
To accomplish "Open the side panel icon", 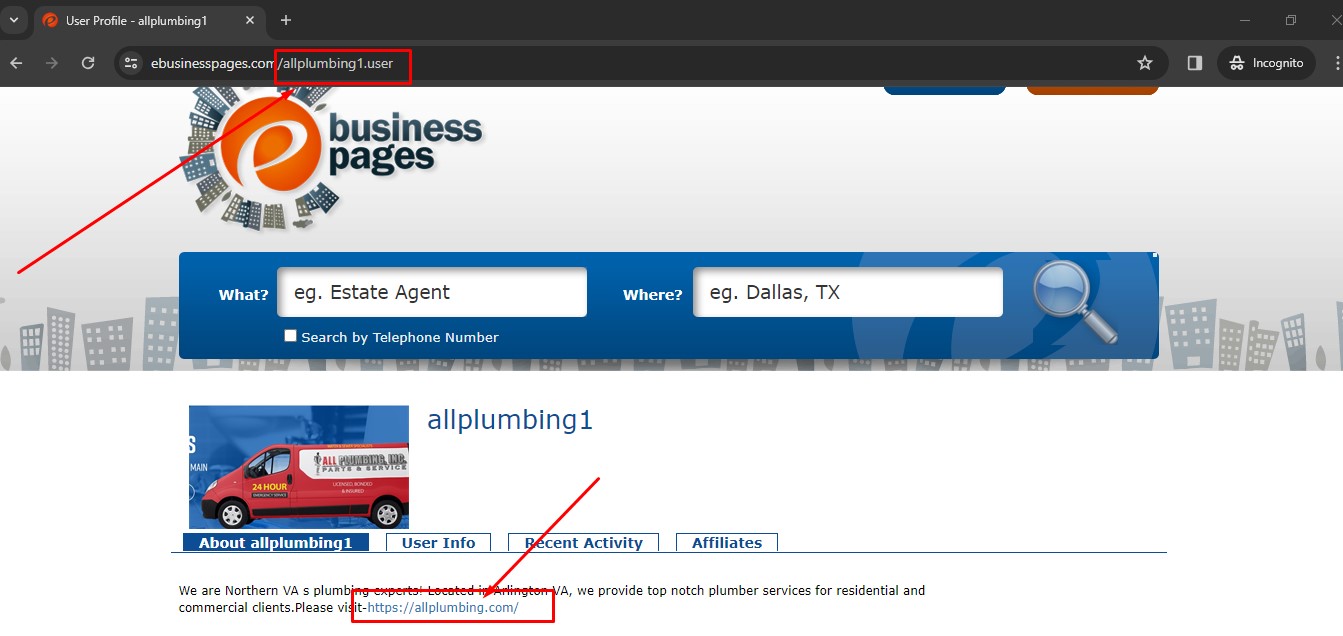I will tap(1194, 63).
